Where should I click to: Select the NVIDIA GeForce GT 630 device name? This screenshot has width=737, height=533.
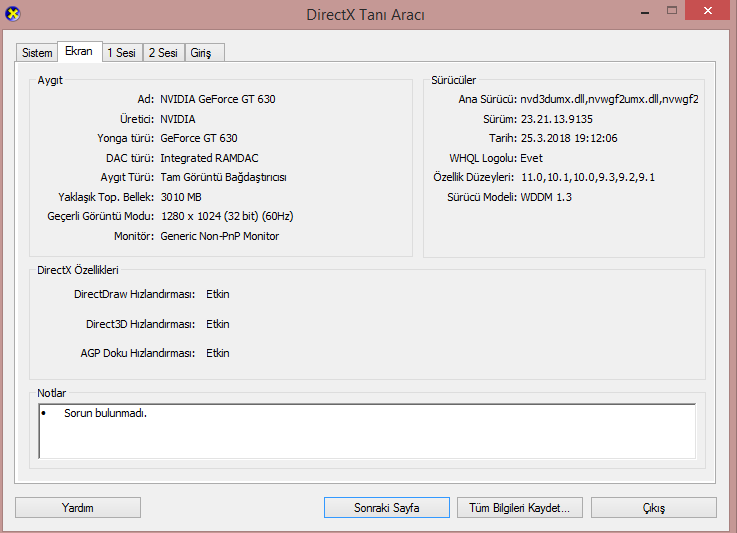(217, 100)
